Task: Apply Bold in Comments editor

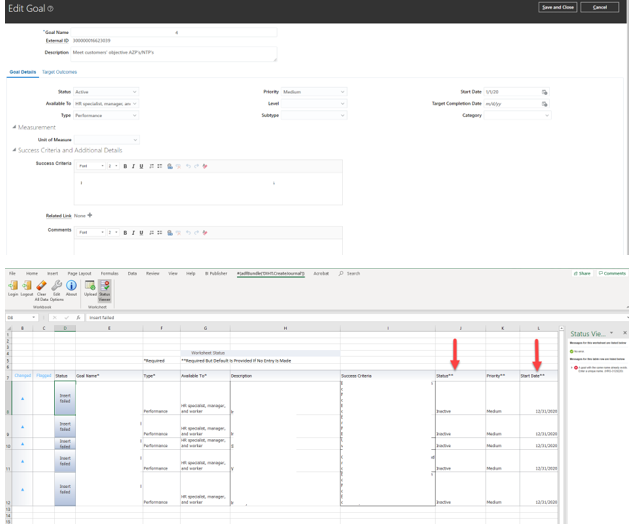Action: (125, 233)
